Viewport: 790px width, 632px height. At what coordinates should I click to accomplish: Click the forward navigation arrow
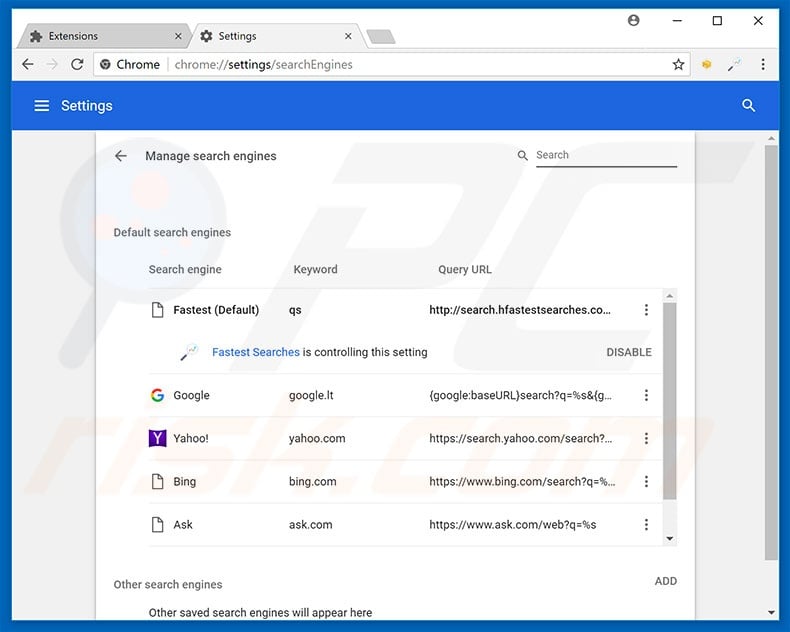coord(52,65)
